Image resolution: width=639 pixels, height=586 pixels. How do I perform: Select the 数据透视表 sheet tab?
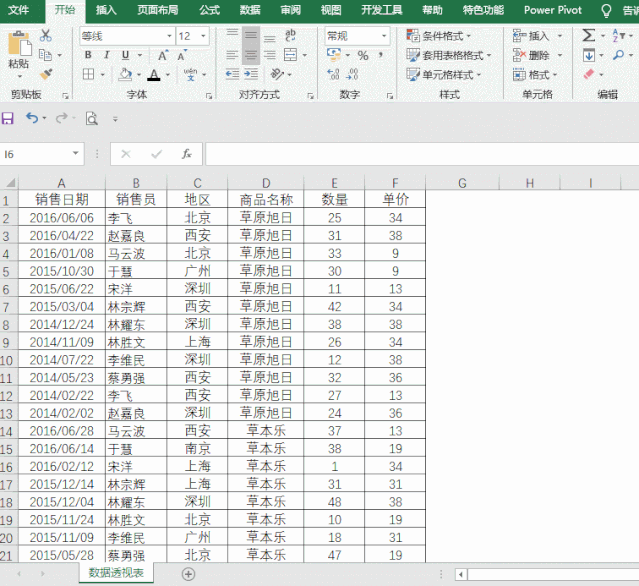[116, 573]
